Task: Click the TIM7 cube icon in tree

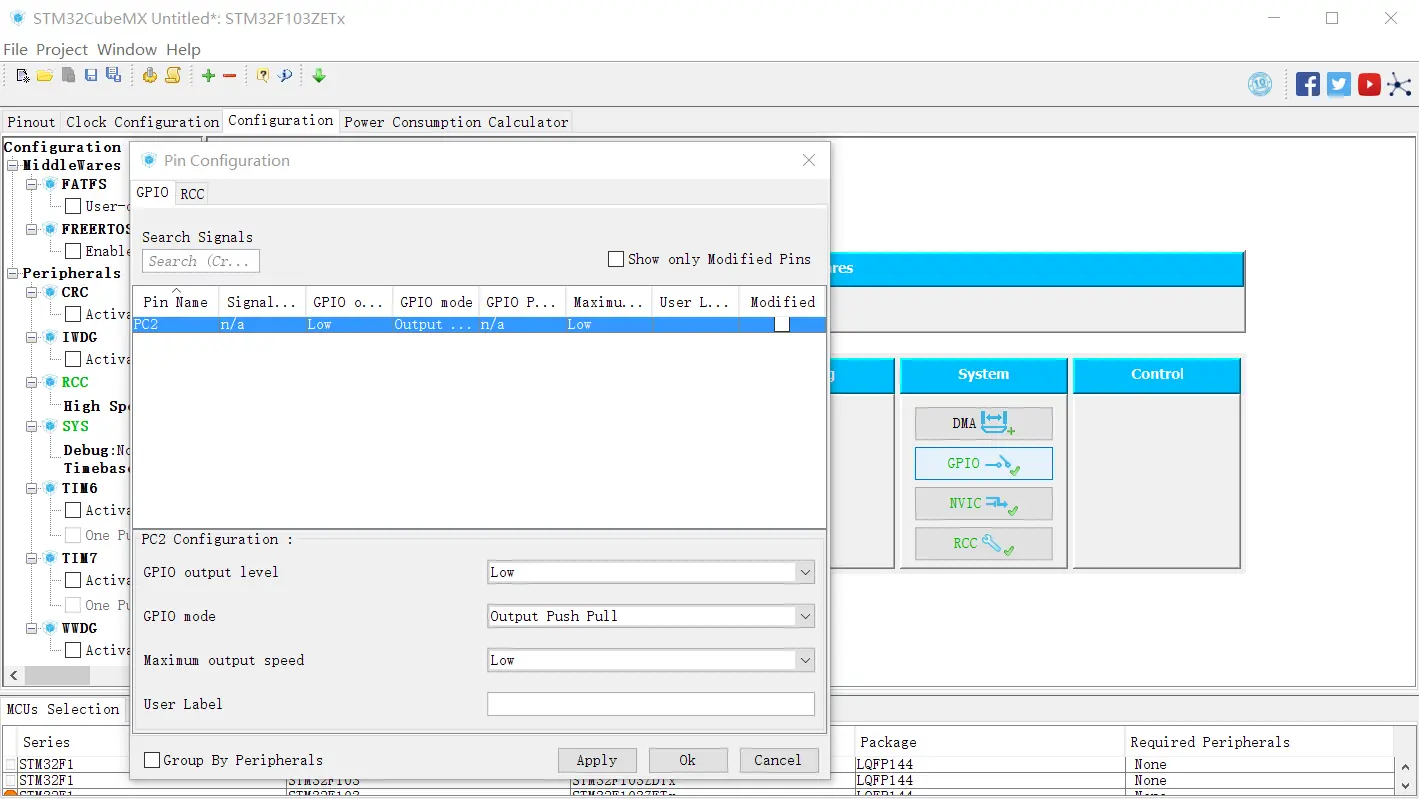Action: 50,558
